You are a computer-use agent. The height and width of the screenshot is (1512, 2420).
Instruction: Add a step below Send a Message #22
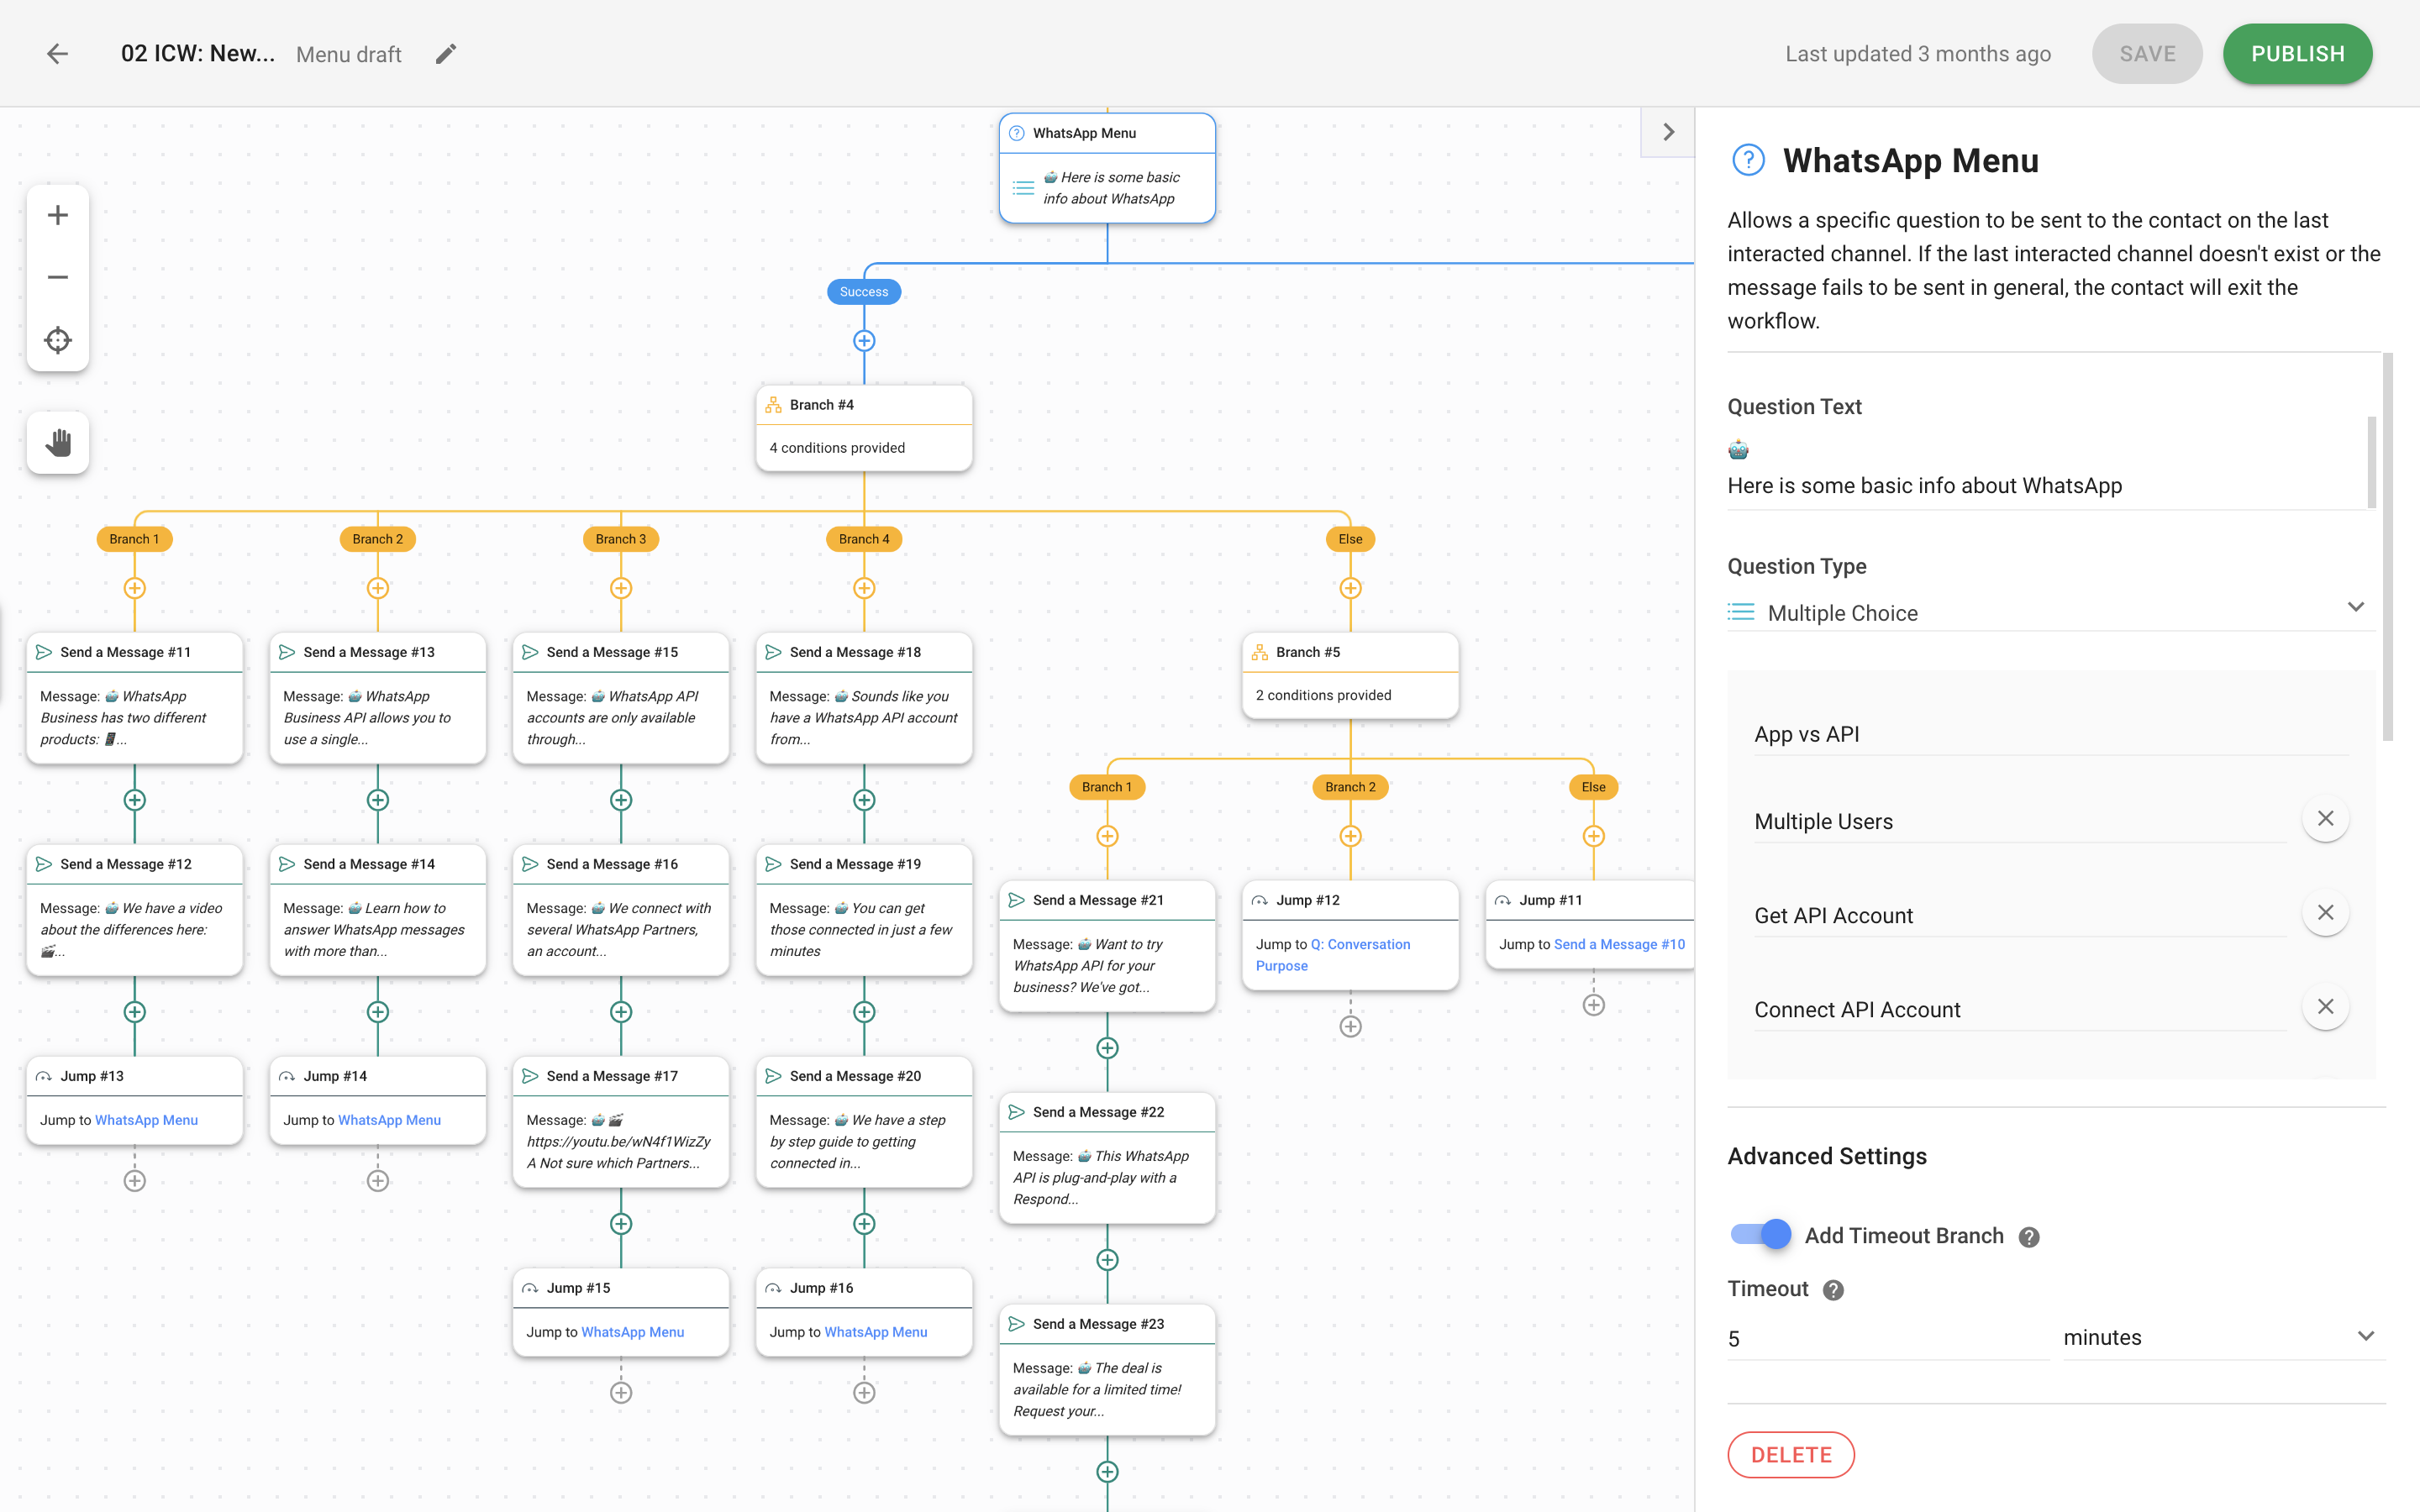pos(1107,1260)
